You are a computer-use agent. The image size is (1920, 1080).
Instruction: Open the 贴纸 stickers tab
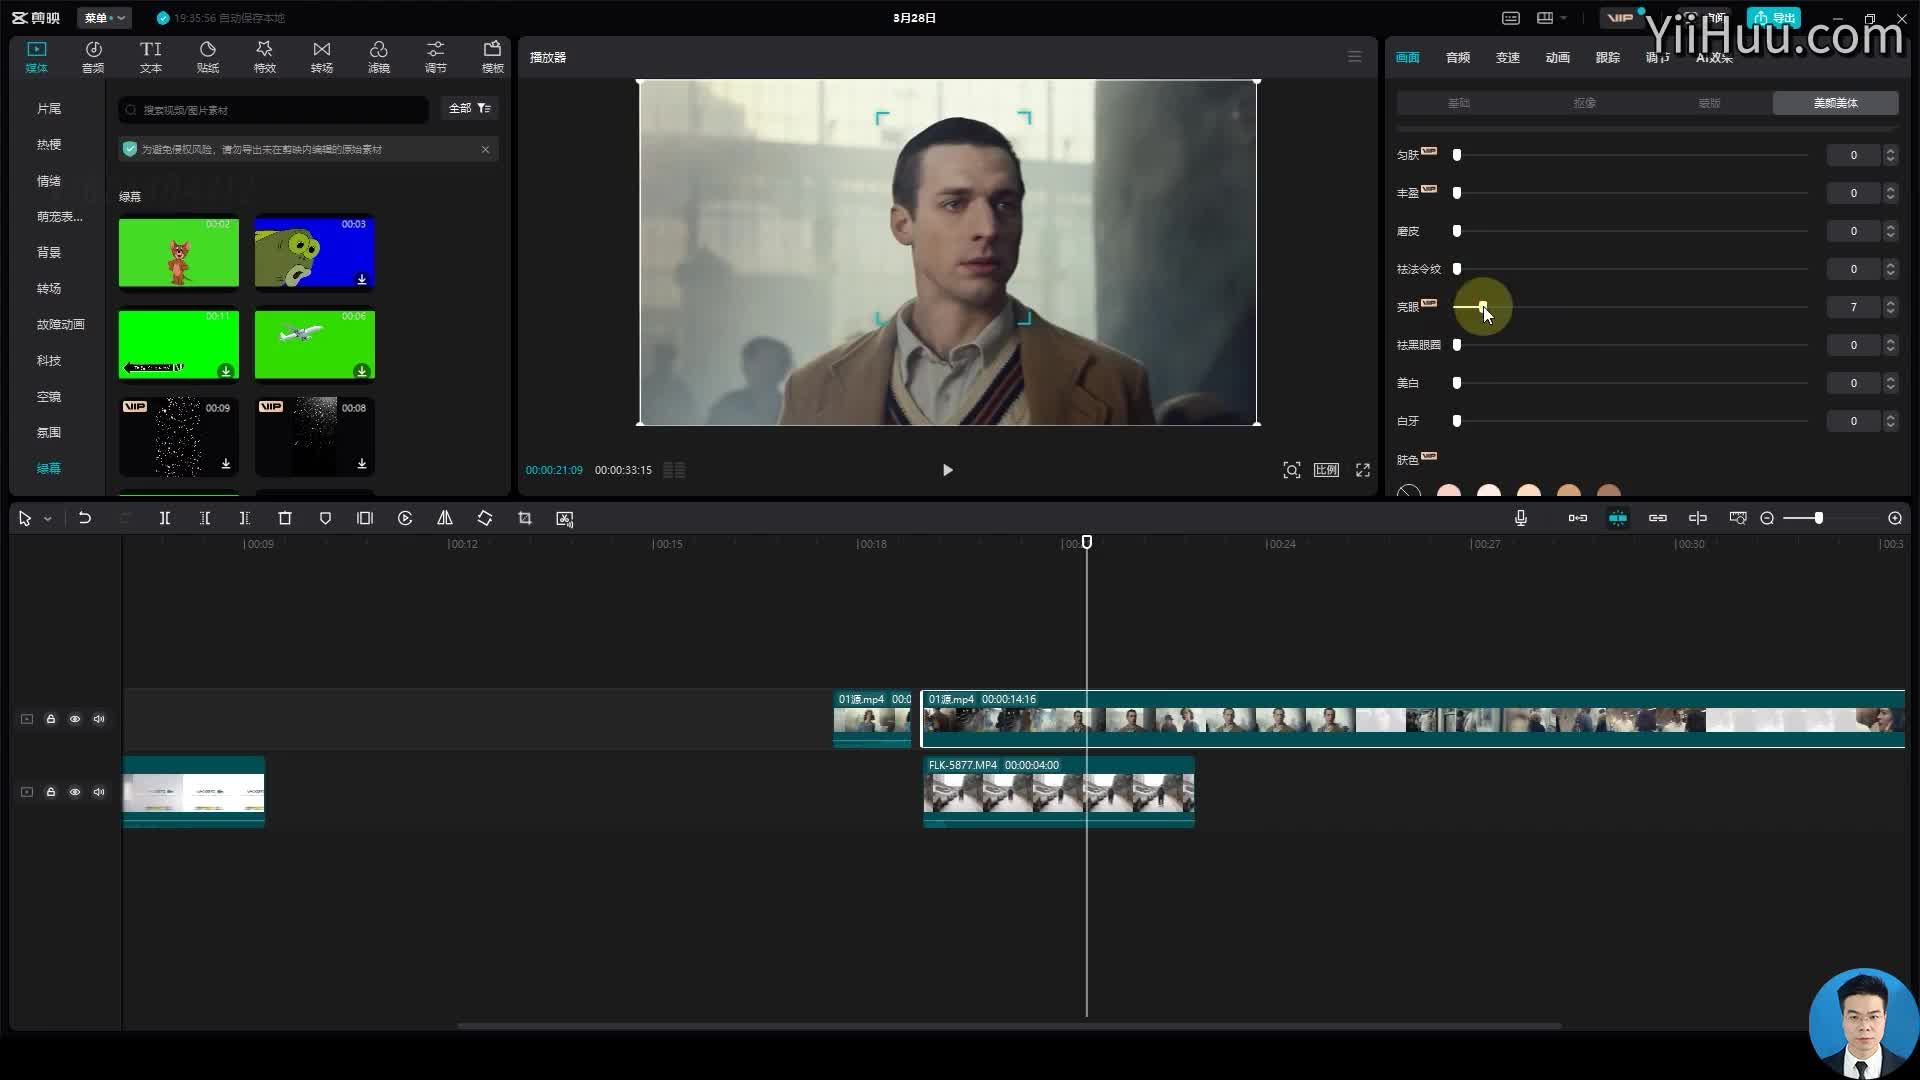(207, 57)
